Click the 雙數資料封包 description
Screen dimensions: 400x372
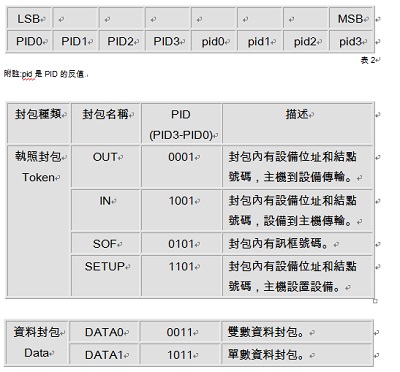[297, 332]
